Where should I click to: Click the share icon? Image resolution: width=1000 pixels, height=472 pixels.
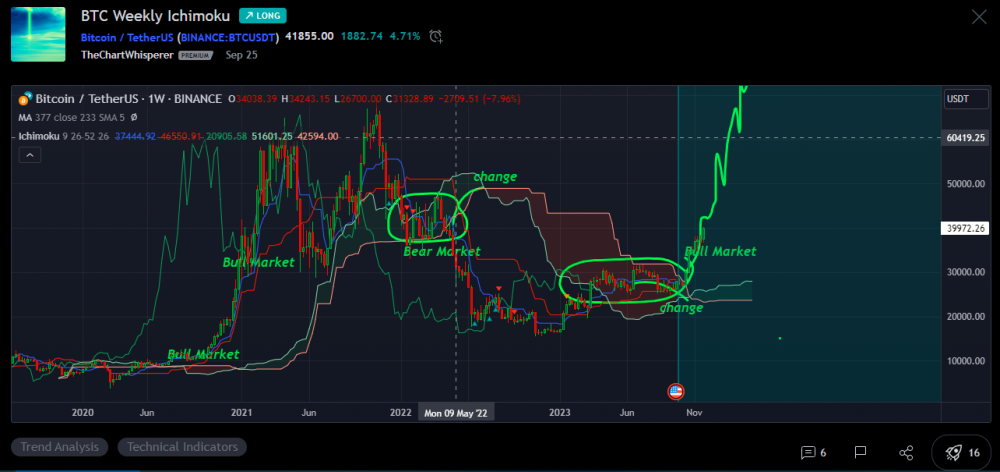point(906,453)
